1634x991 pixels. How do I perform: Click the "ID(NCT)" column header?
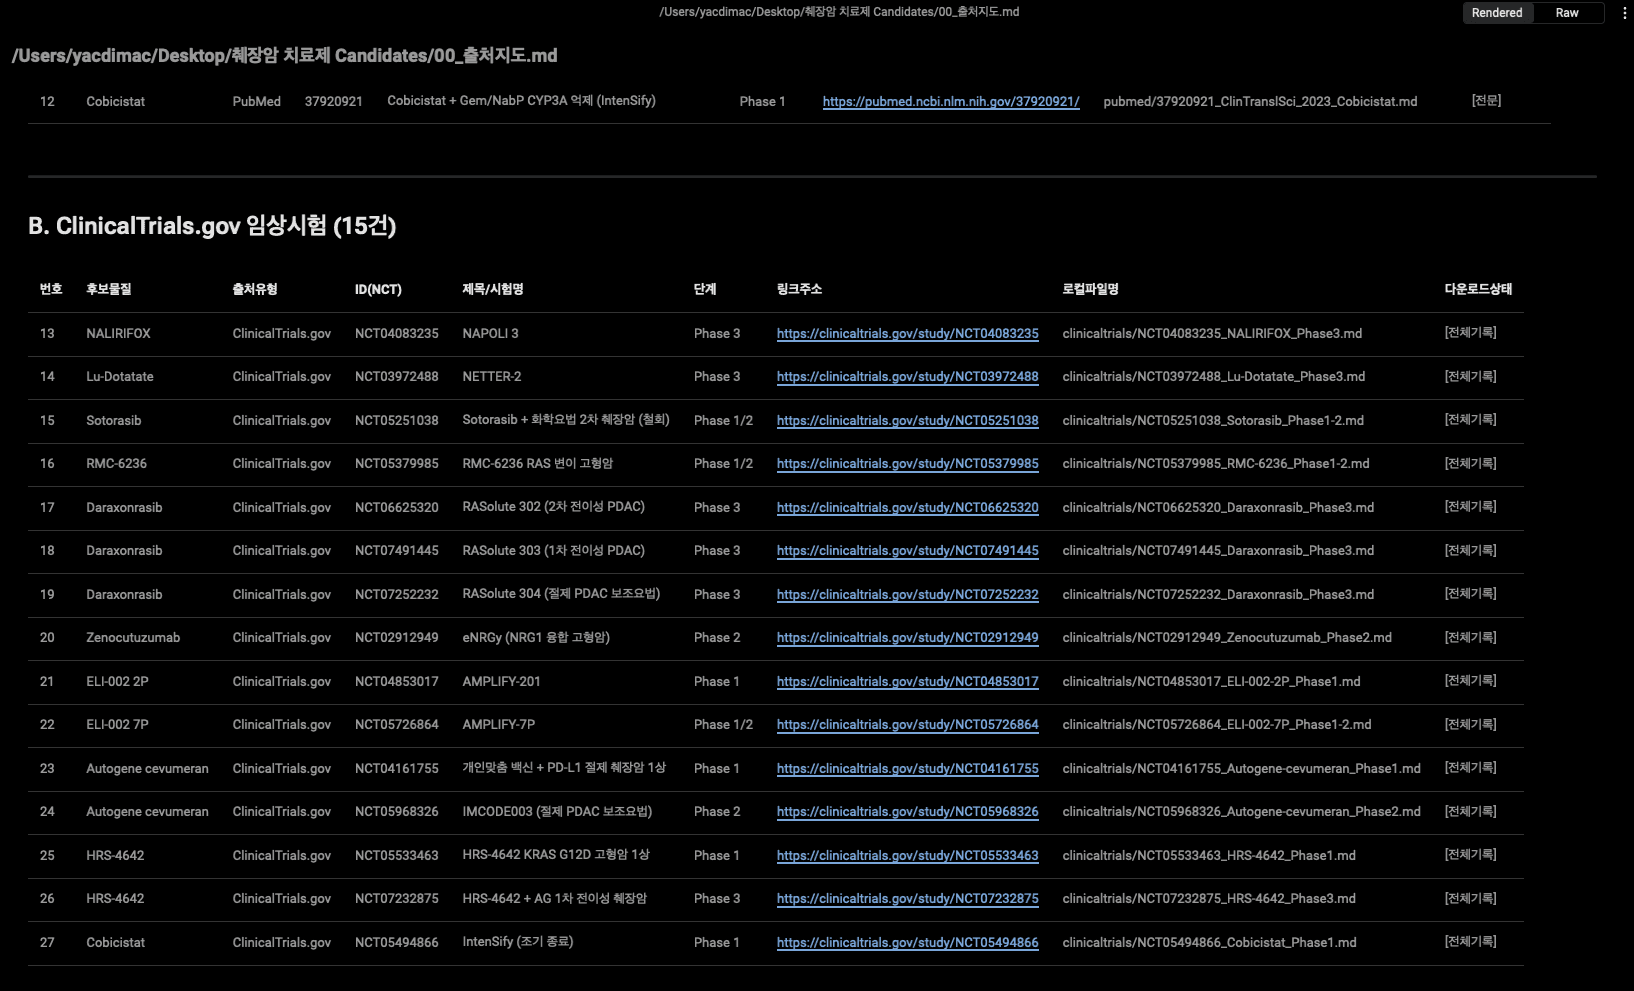[x=378, y=289]
